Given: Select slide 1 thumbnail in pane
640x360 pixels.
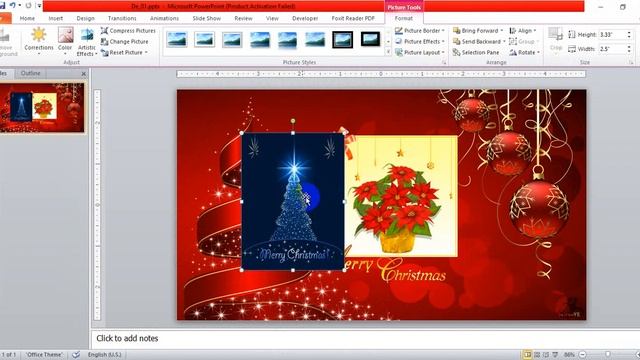Looking at the screenshot, I should [42, 107].
